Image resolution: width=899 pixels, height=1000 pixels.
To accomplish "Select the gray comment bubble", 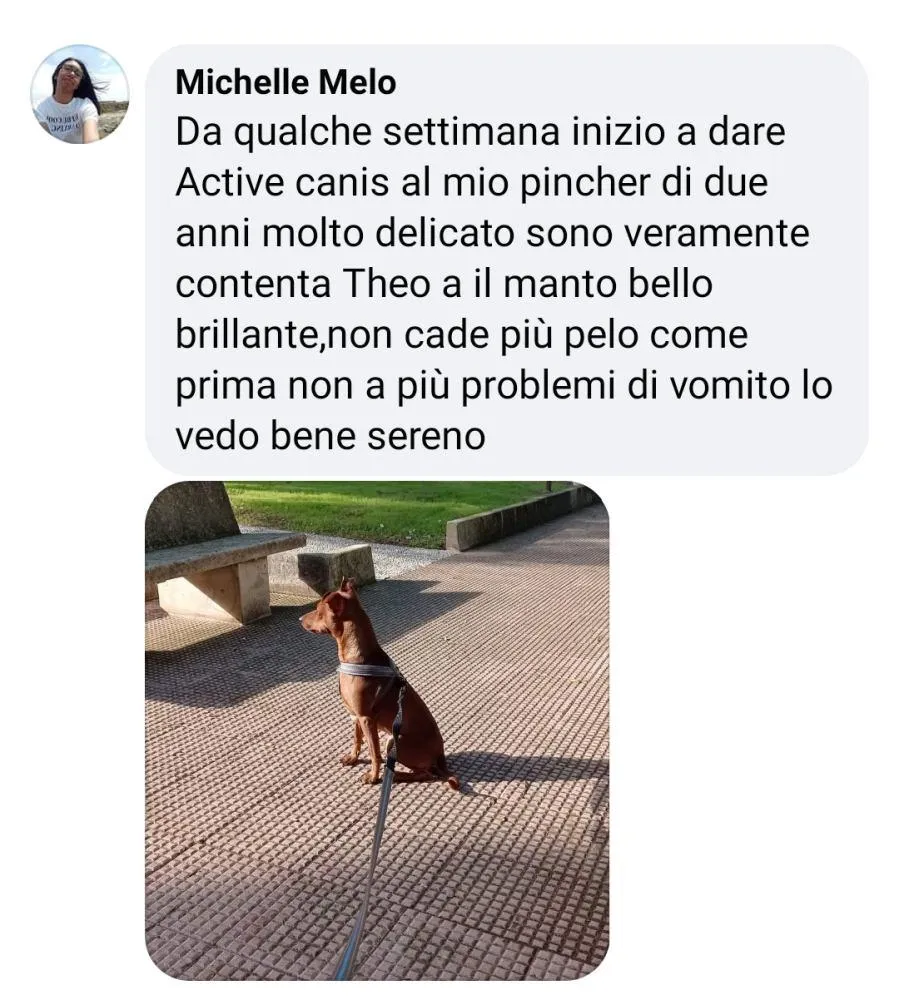I will pyautogui.click(x=506, y=260).
